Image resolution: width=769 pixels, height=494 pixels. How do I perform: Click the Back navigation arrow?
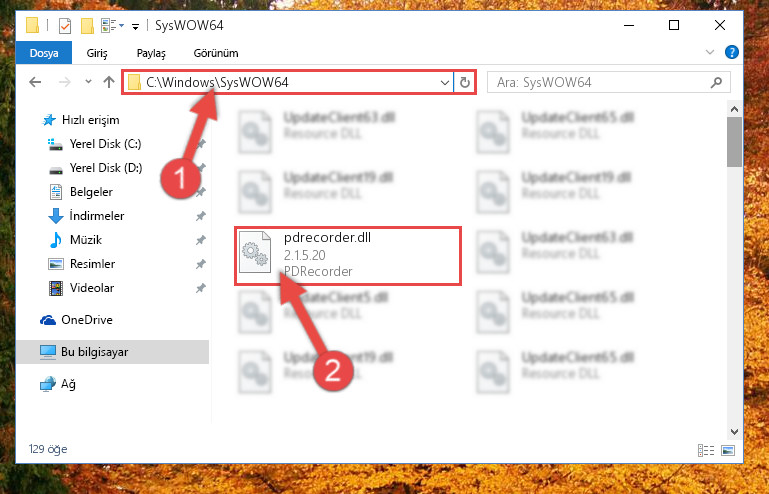35,82
